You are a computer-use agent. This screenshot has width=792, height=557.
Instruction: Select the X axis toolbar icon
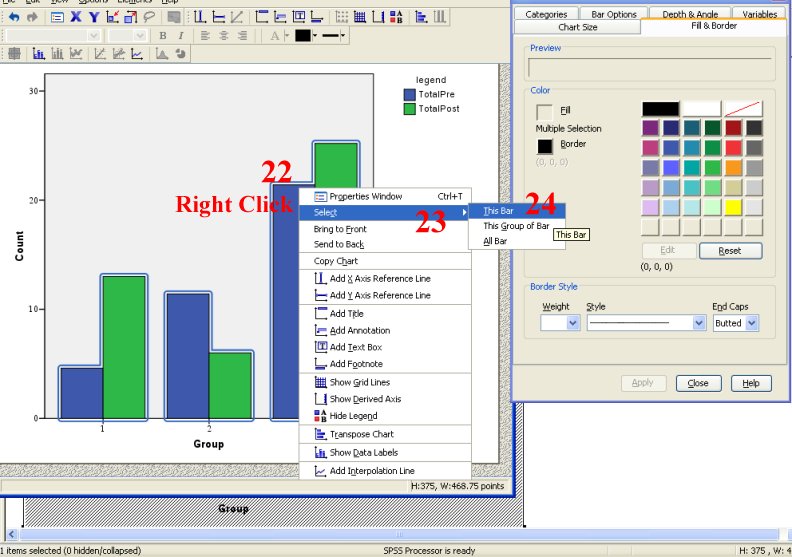coord(76,17)
